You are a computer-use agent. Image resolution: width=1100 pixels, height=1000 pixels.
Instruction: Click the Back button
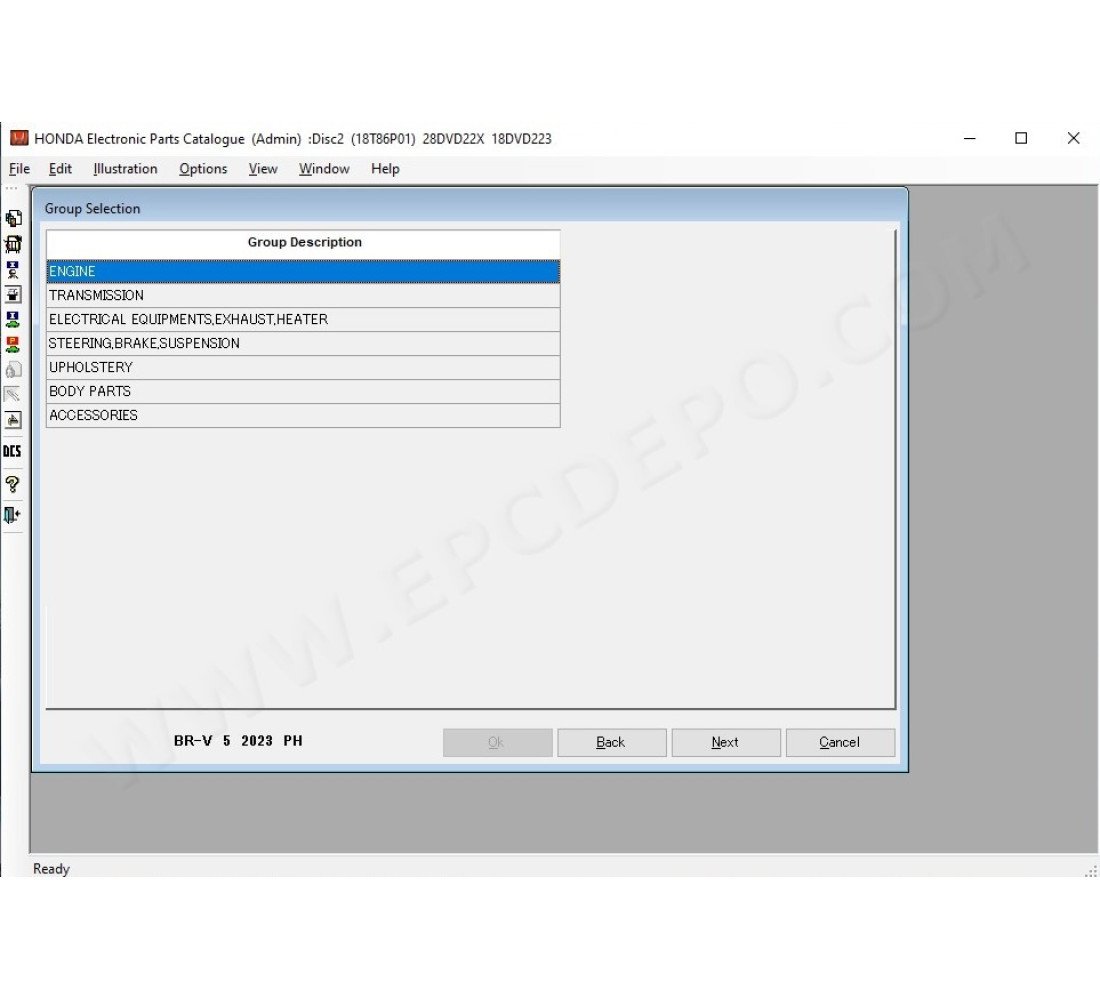pyautogui.click(x=611, y=742)
